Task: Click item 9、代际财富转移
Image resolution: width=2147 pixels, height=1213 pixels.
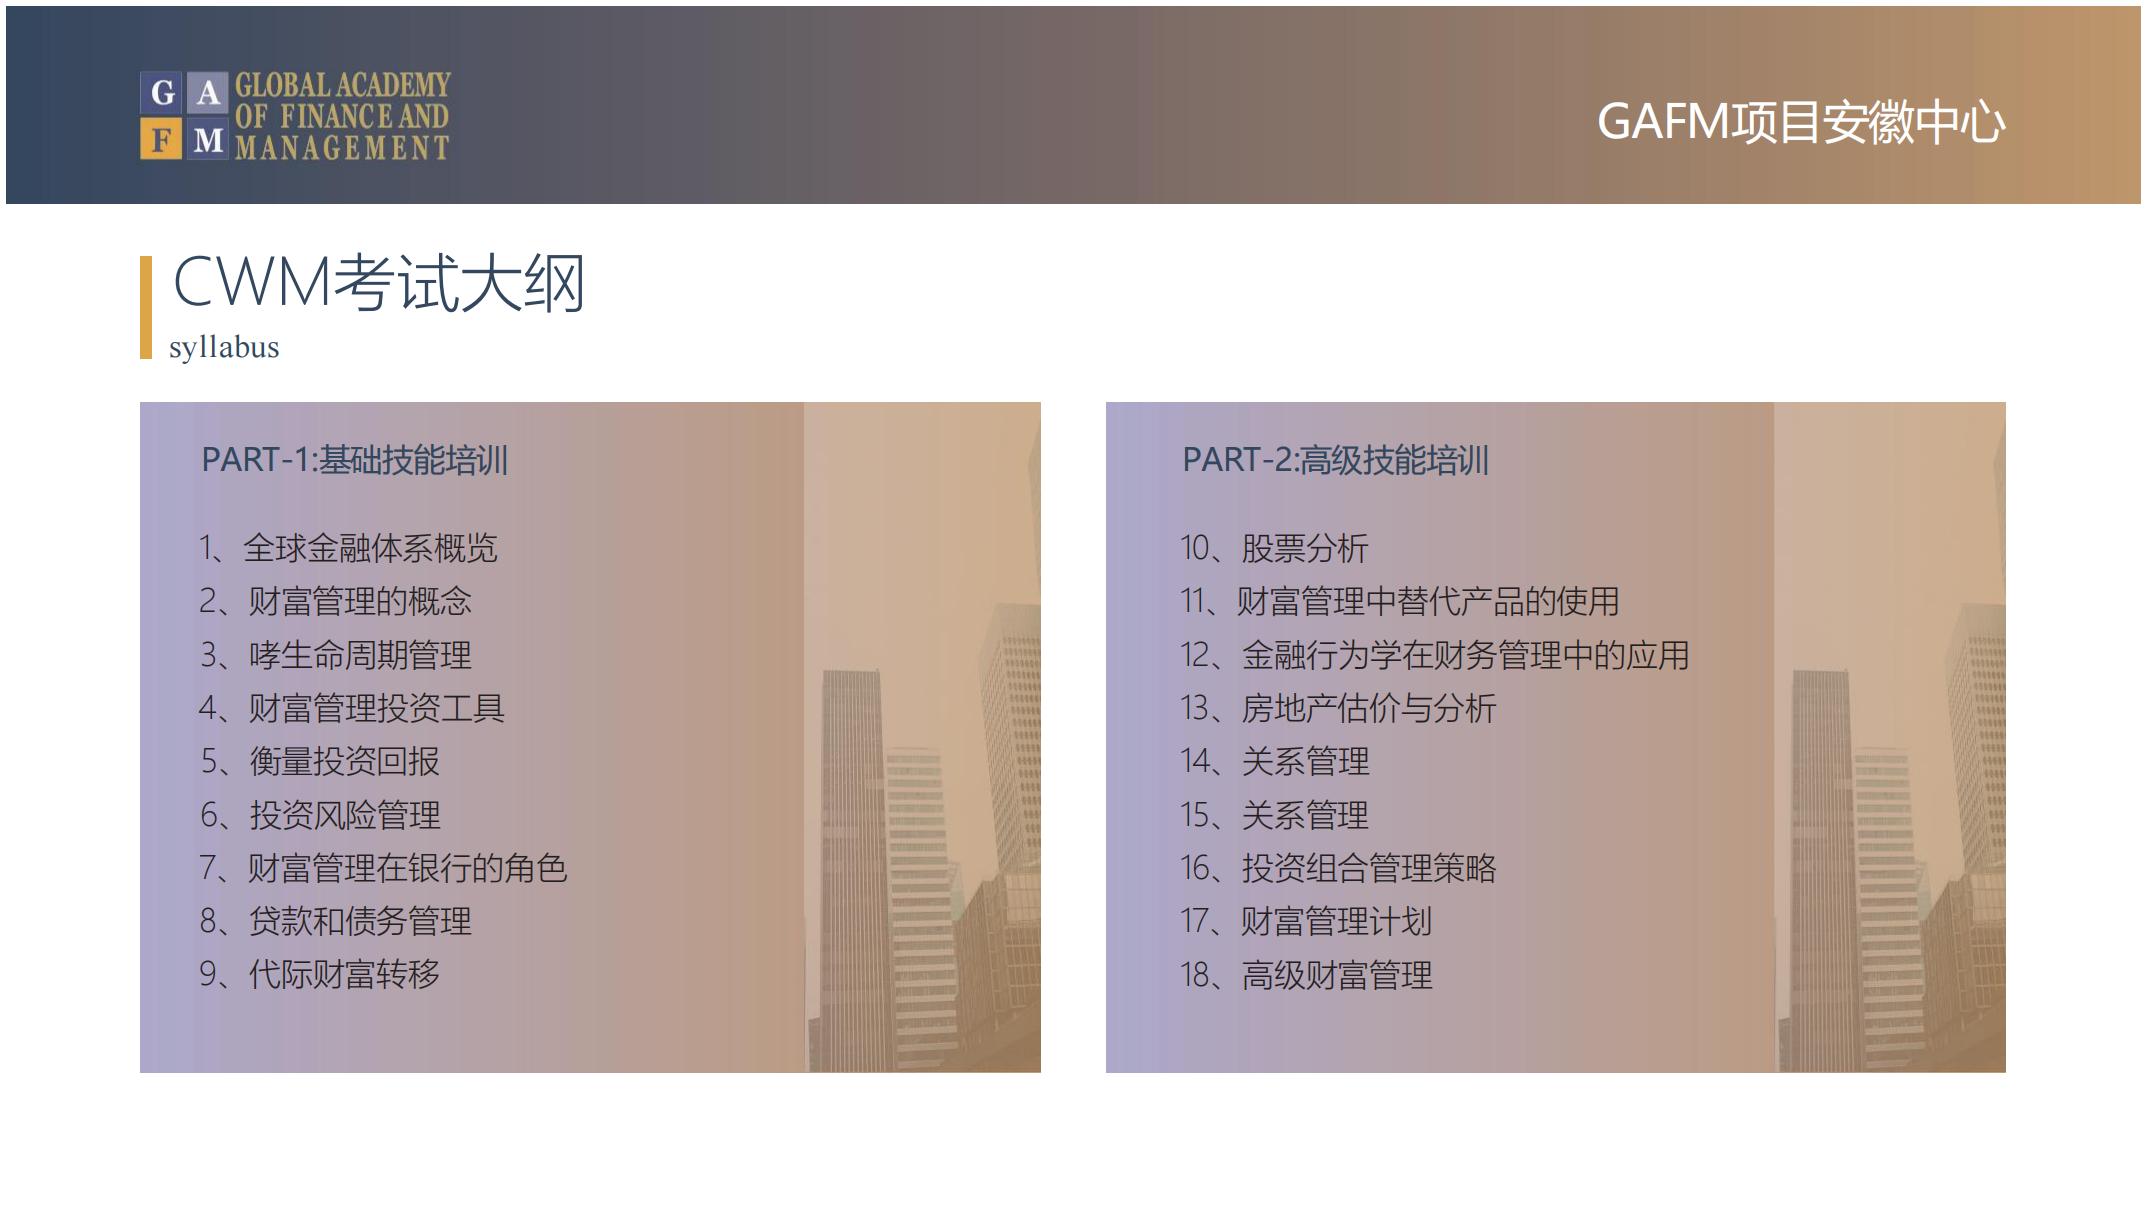Action: point(319,974)
